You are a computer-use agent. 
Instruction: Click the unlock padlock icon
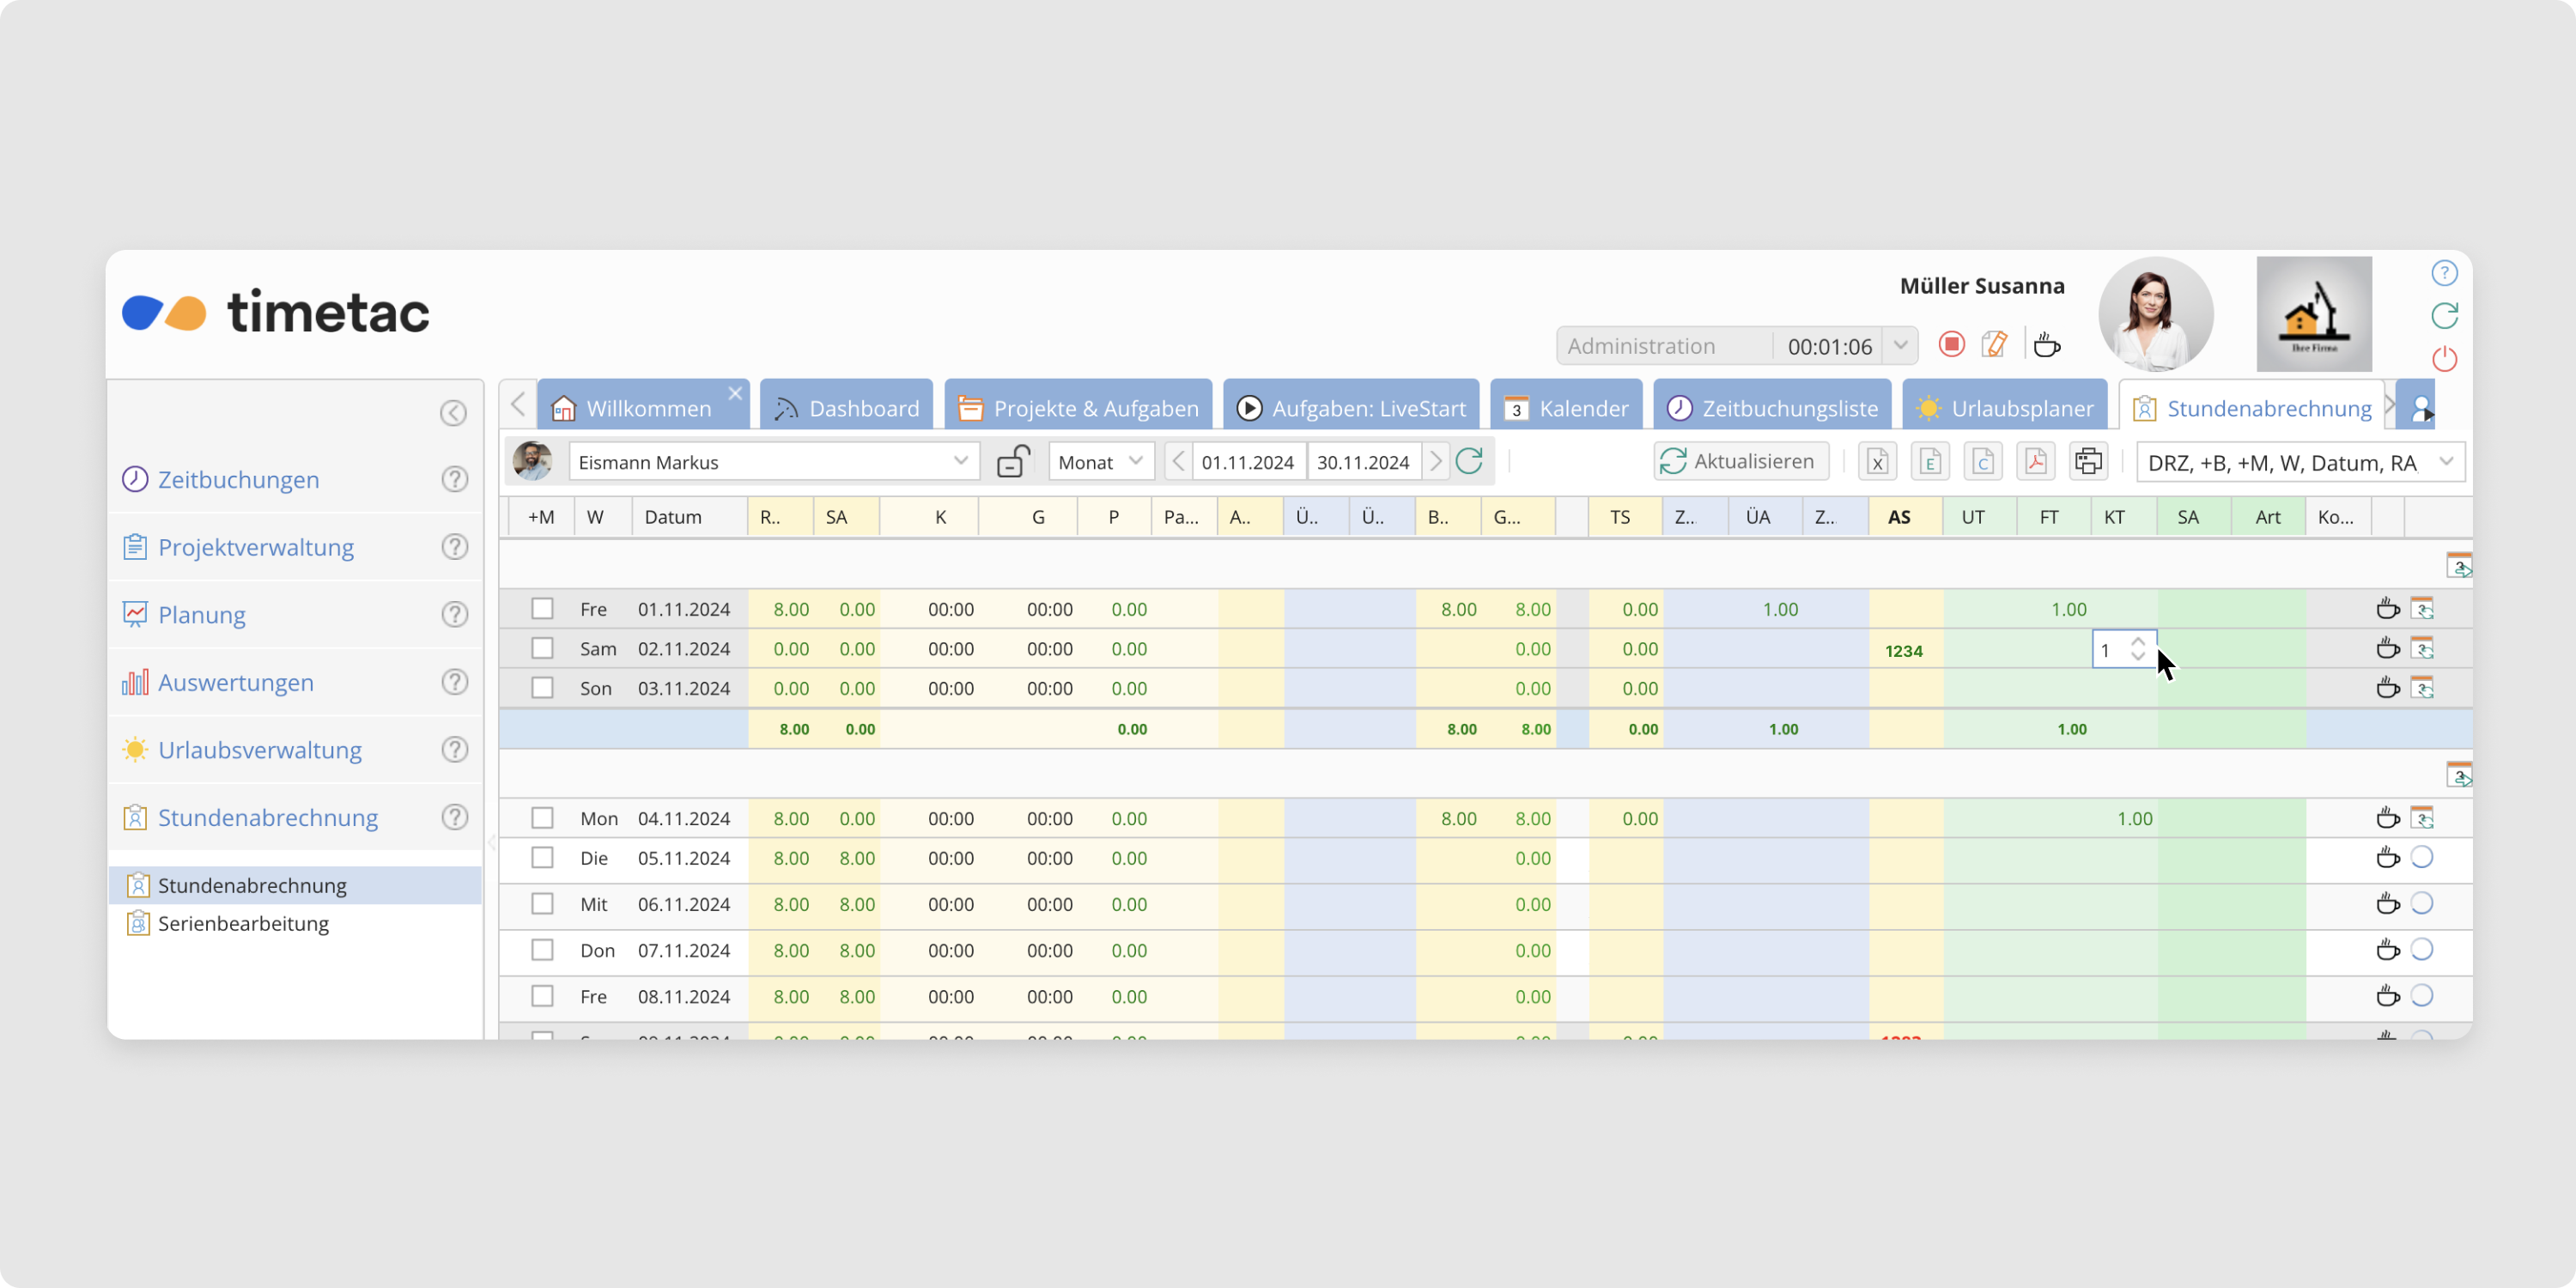pos(1013,462)
